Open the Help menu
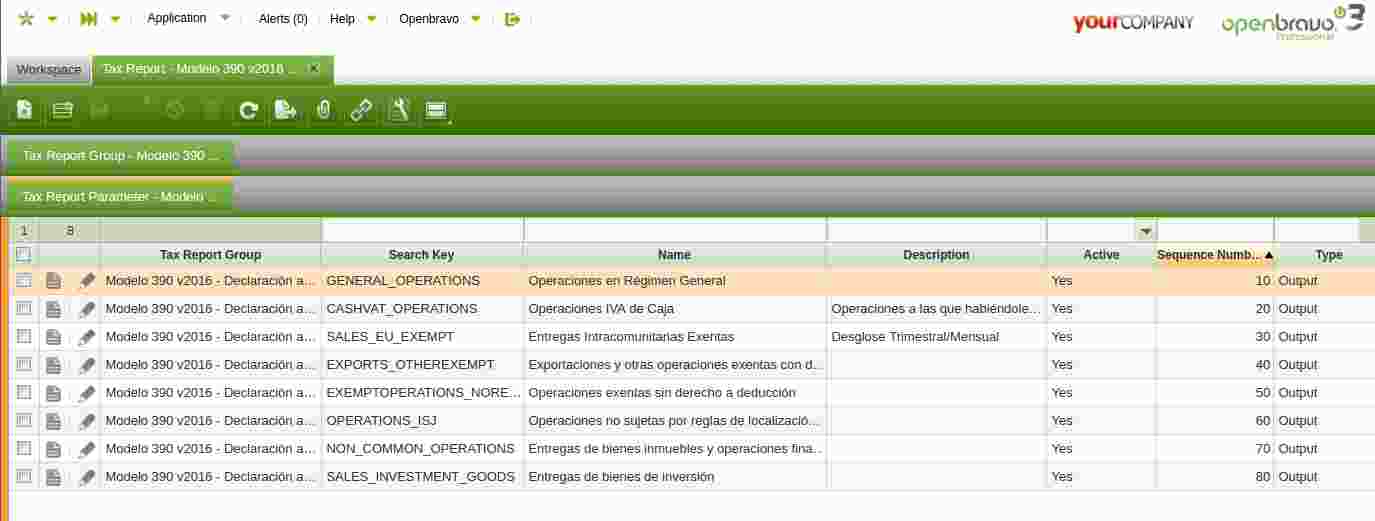Image resolution: width=1375 pixels, height=521 pixels. 352,19
